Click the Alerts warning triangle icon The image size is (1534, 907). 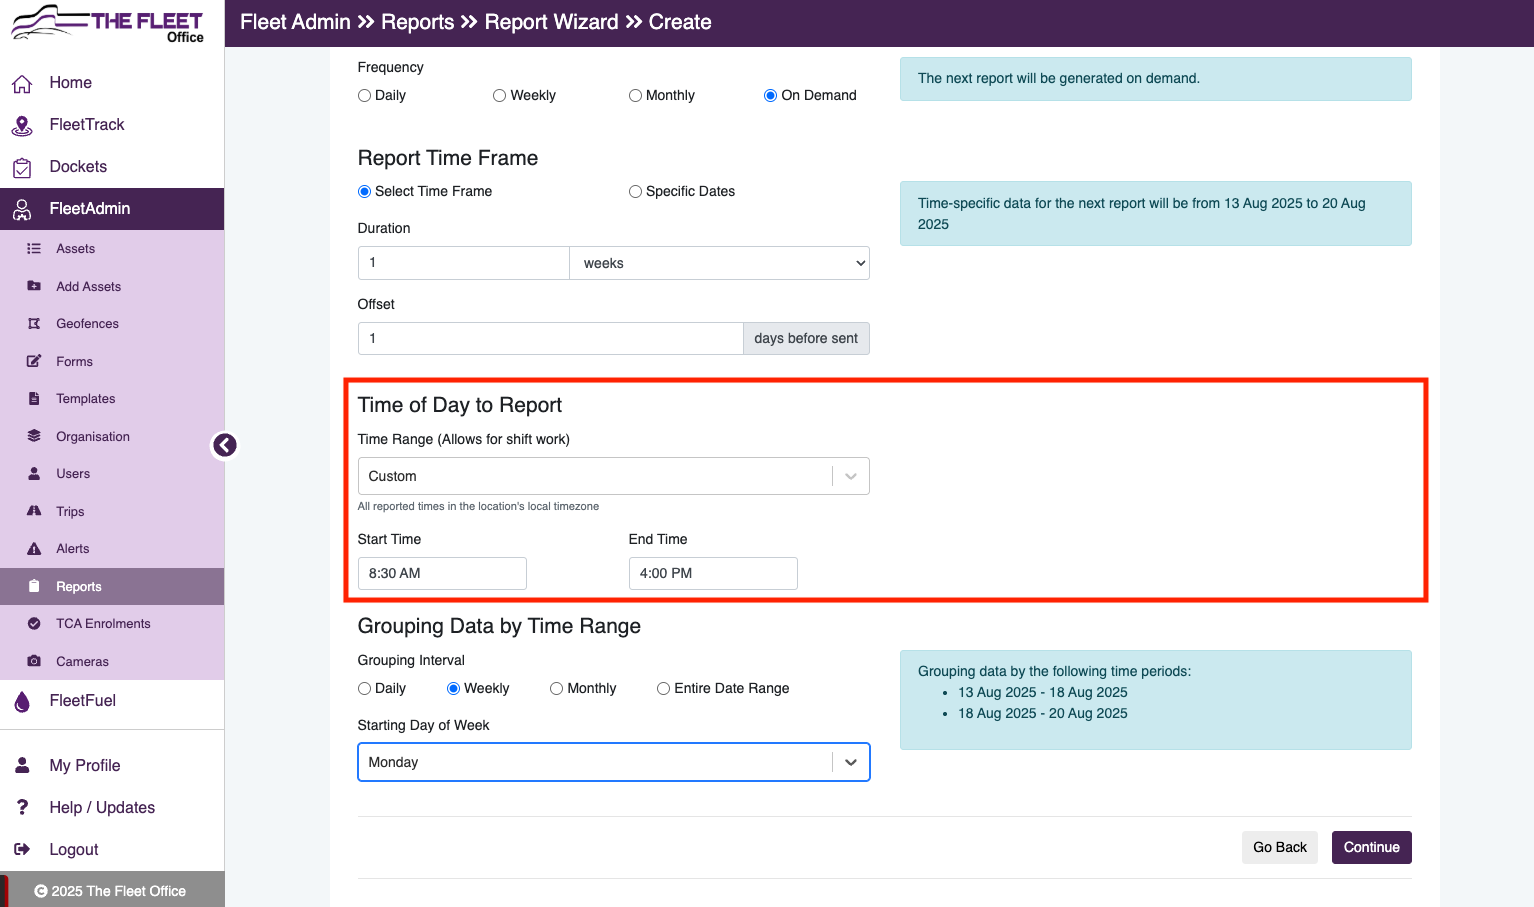tap(34, 549)
